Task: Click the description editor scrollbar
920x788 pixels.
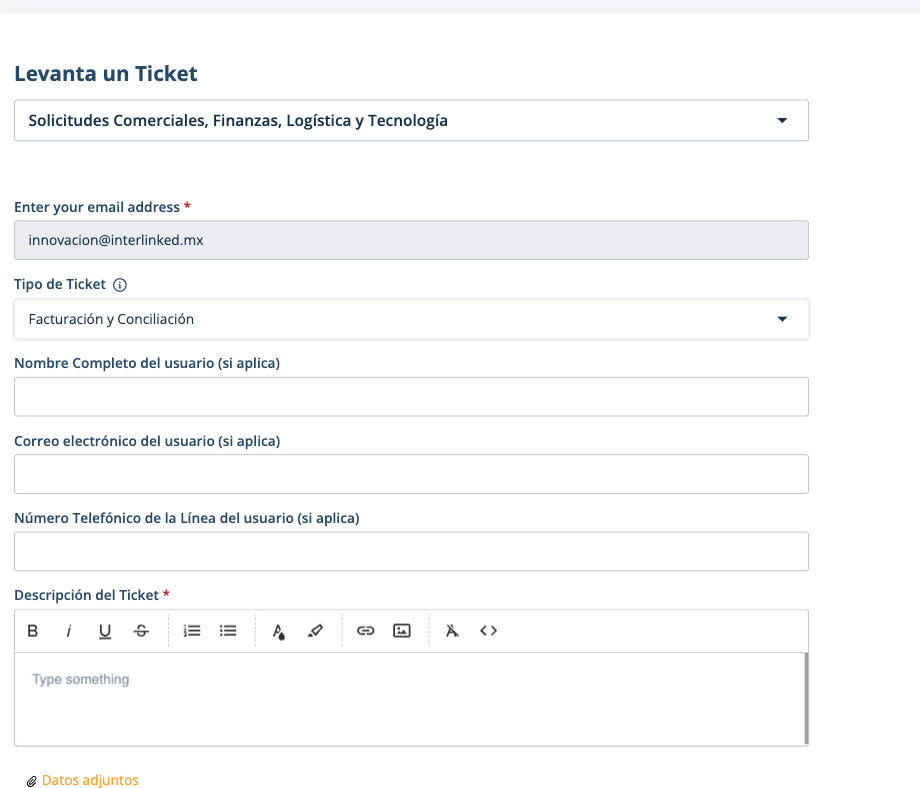Action: point(806,698)
